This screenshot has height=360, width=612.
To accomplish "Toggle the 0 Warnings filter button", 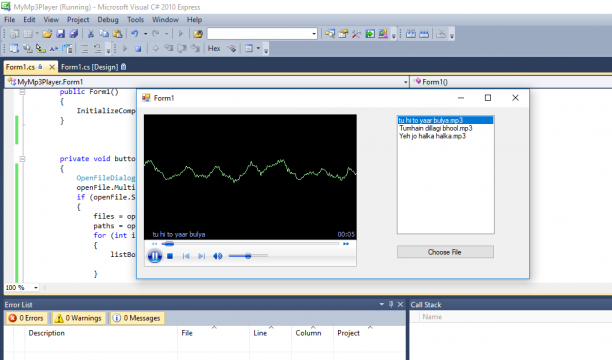I will click(79, 318).
